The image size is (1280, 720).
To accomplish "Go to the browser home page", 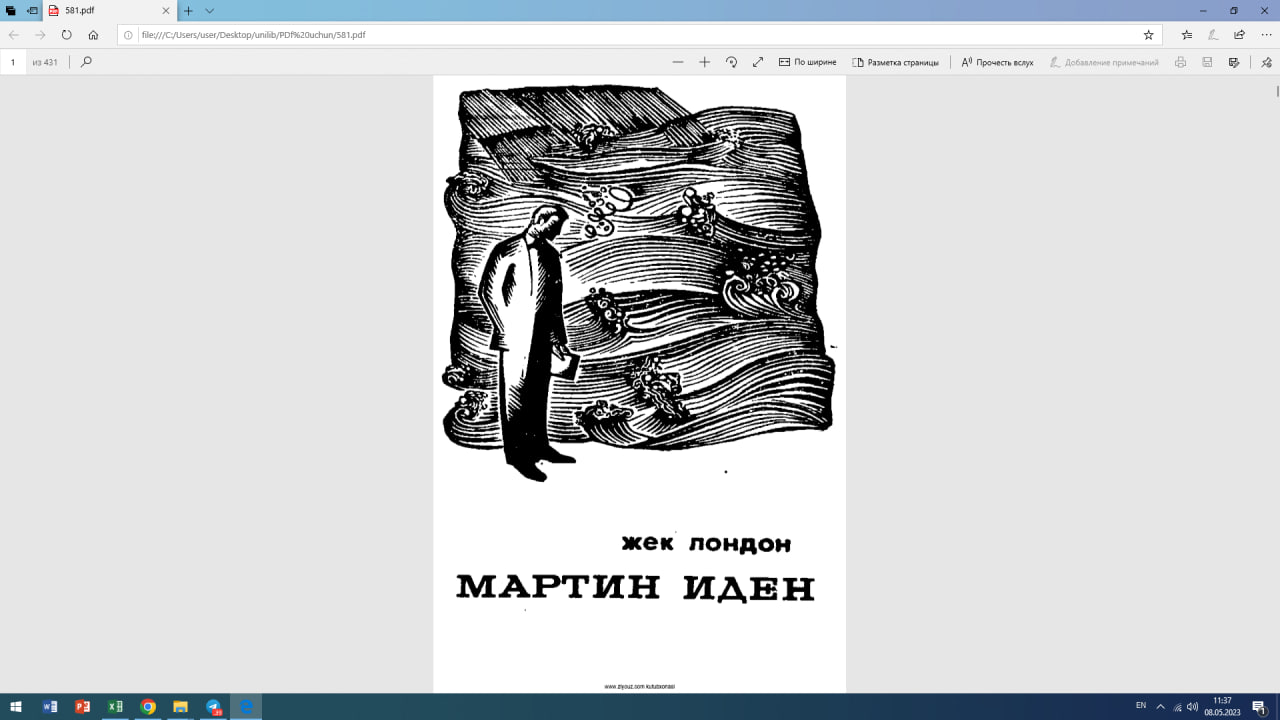I will [x=93, y=34].
